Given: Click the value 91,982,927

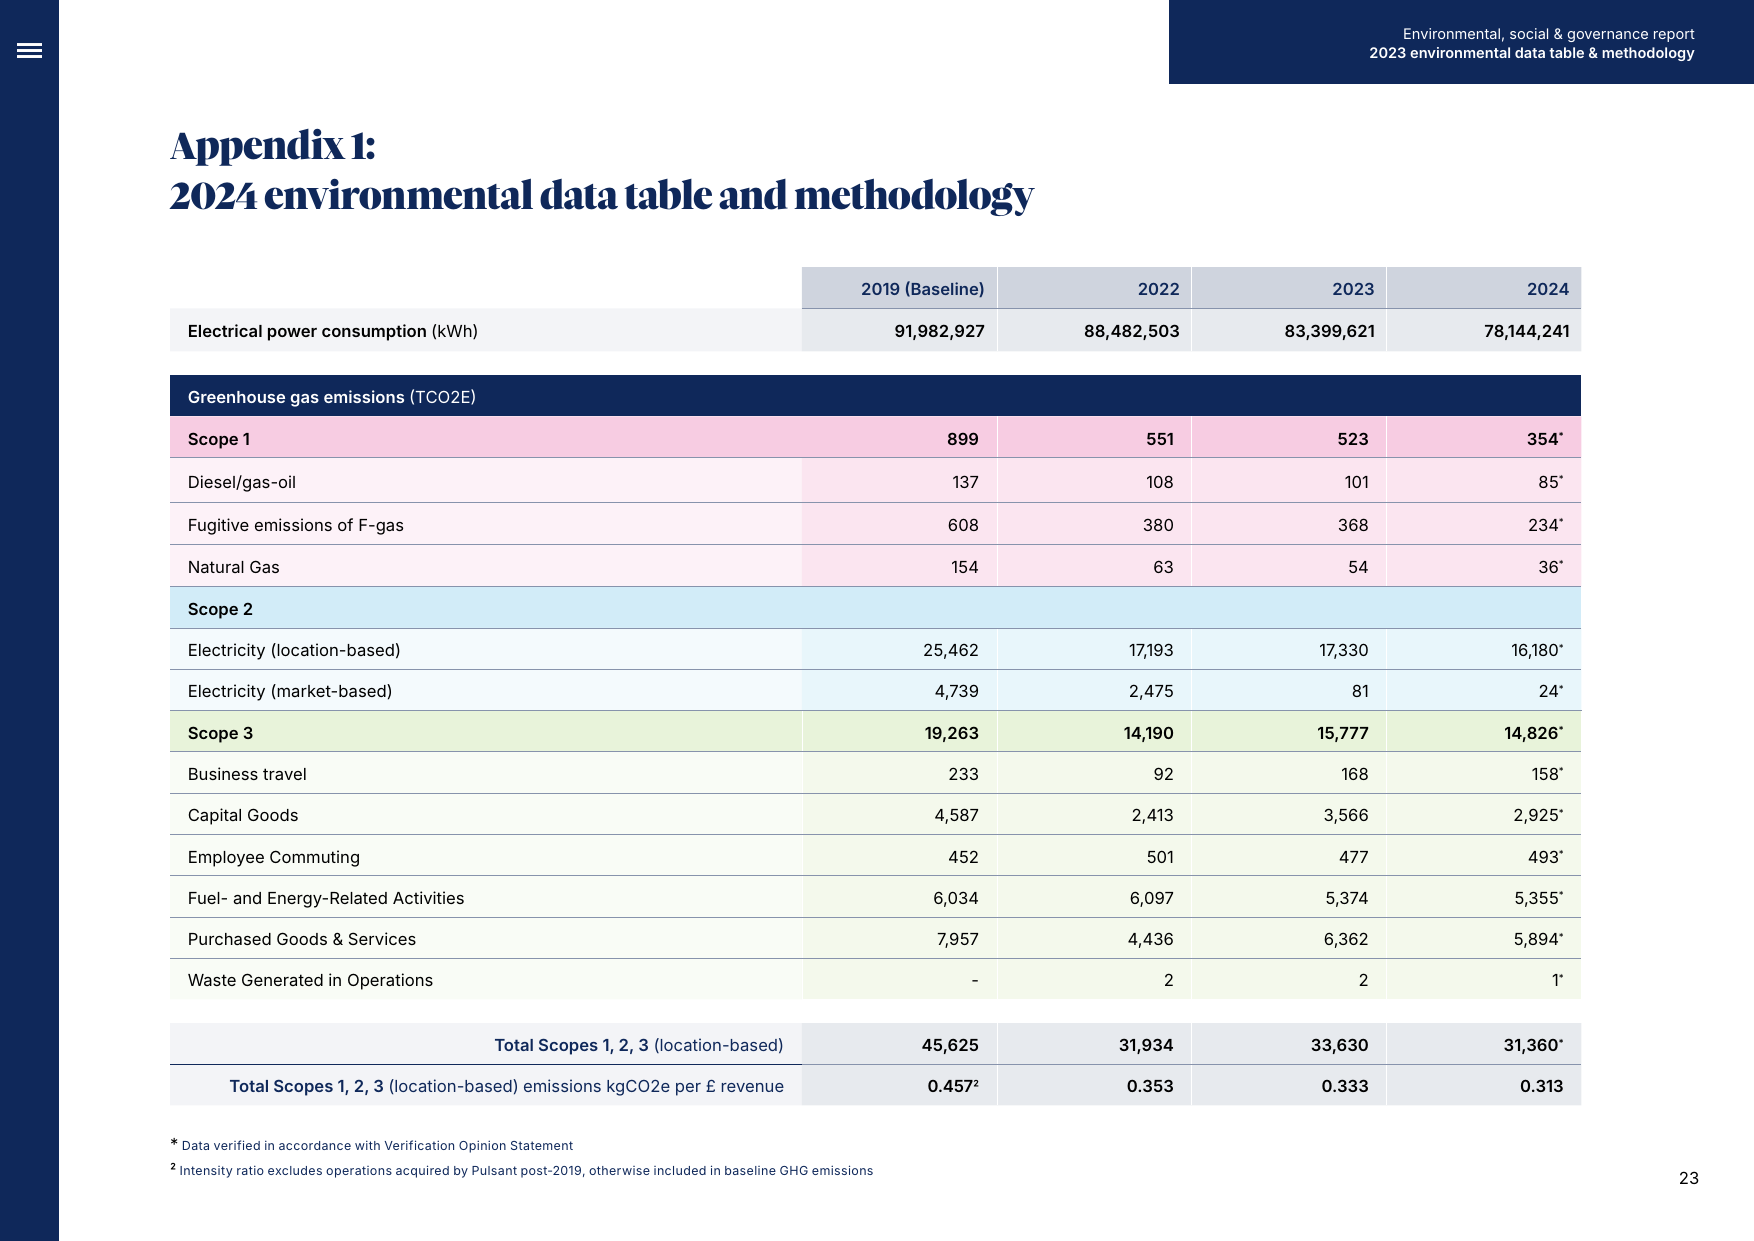Looking at the screenshot, I should (939, 331).
